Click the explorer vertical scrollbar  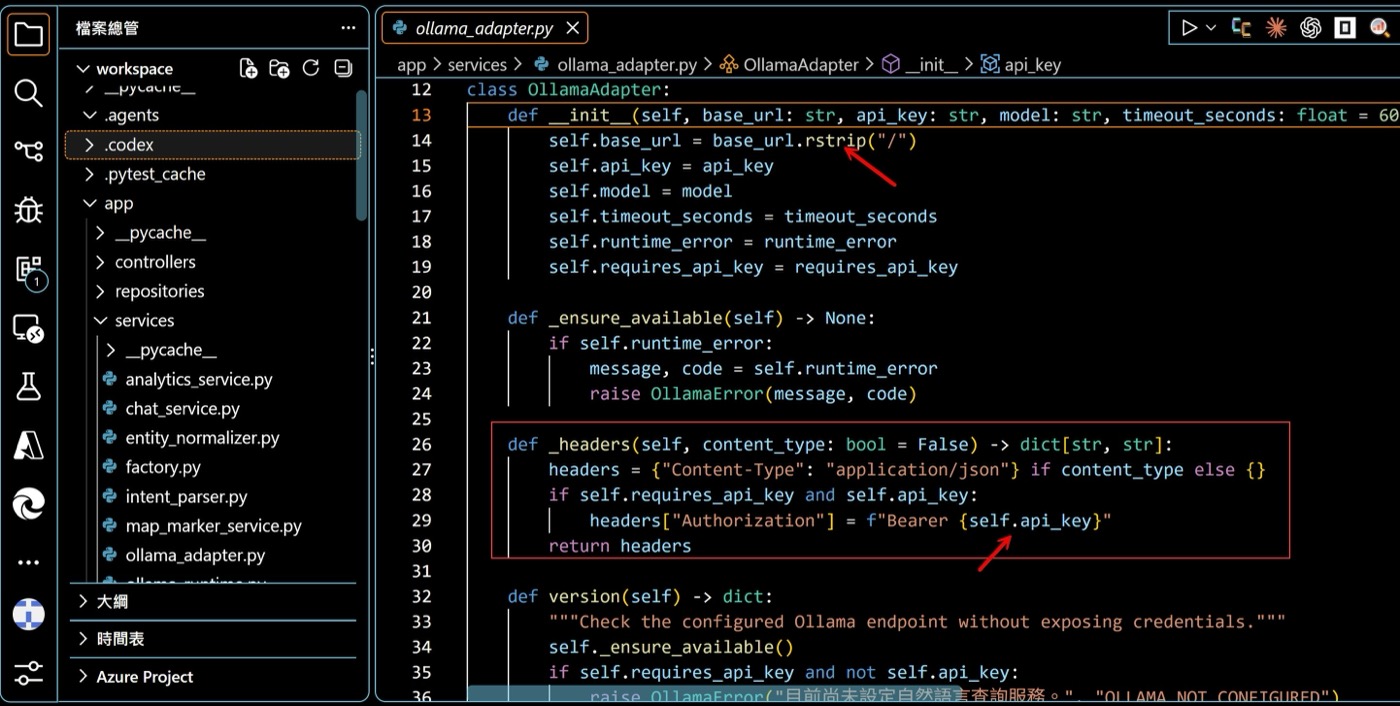362,155
